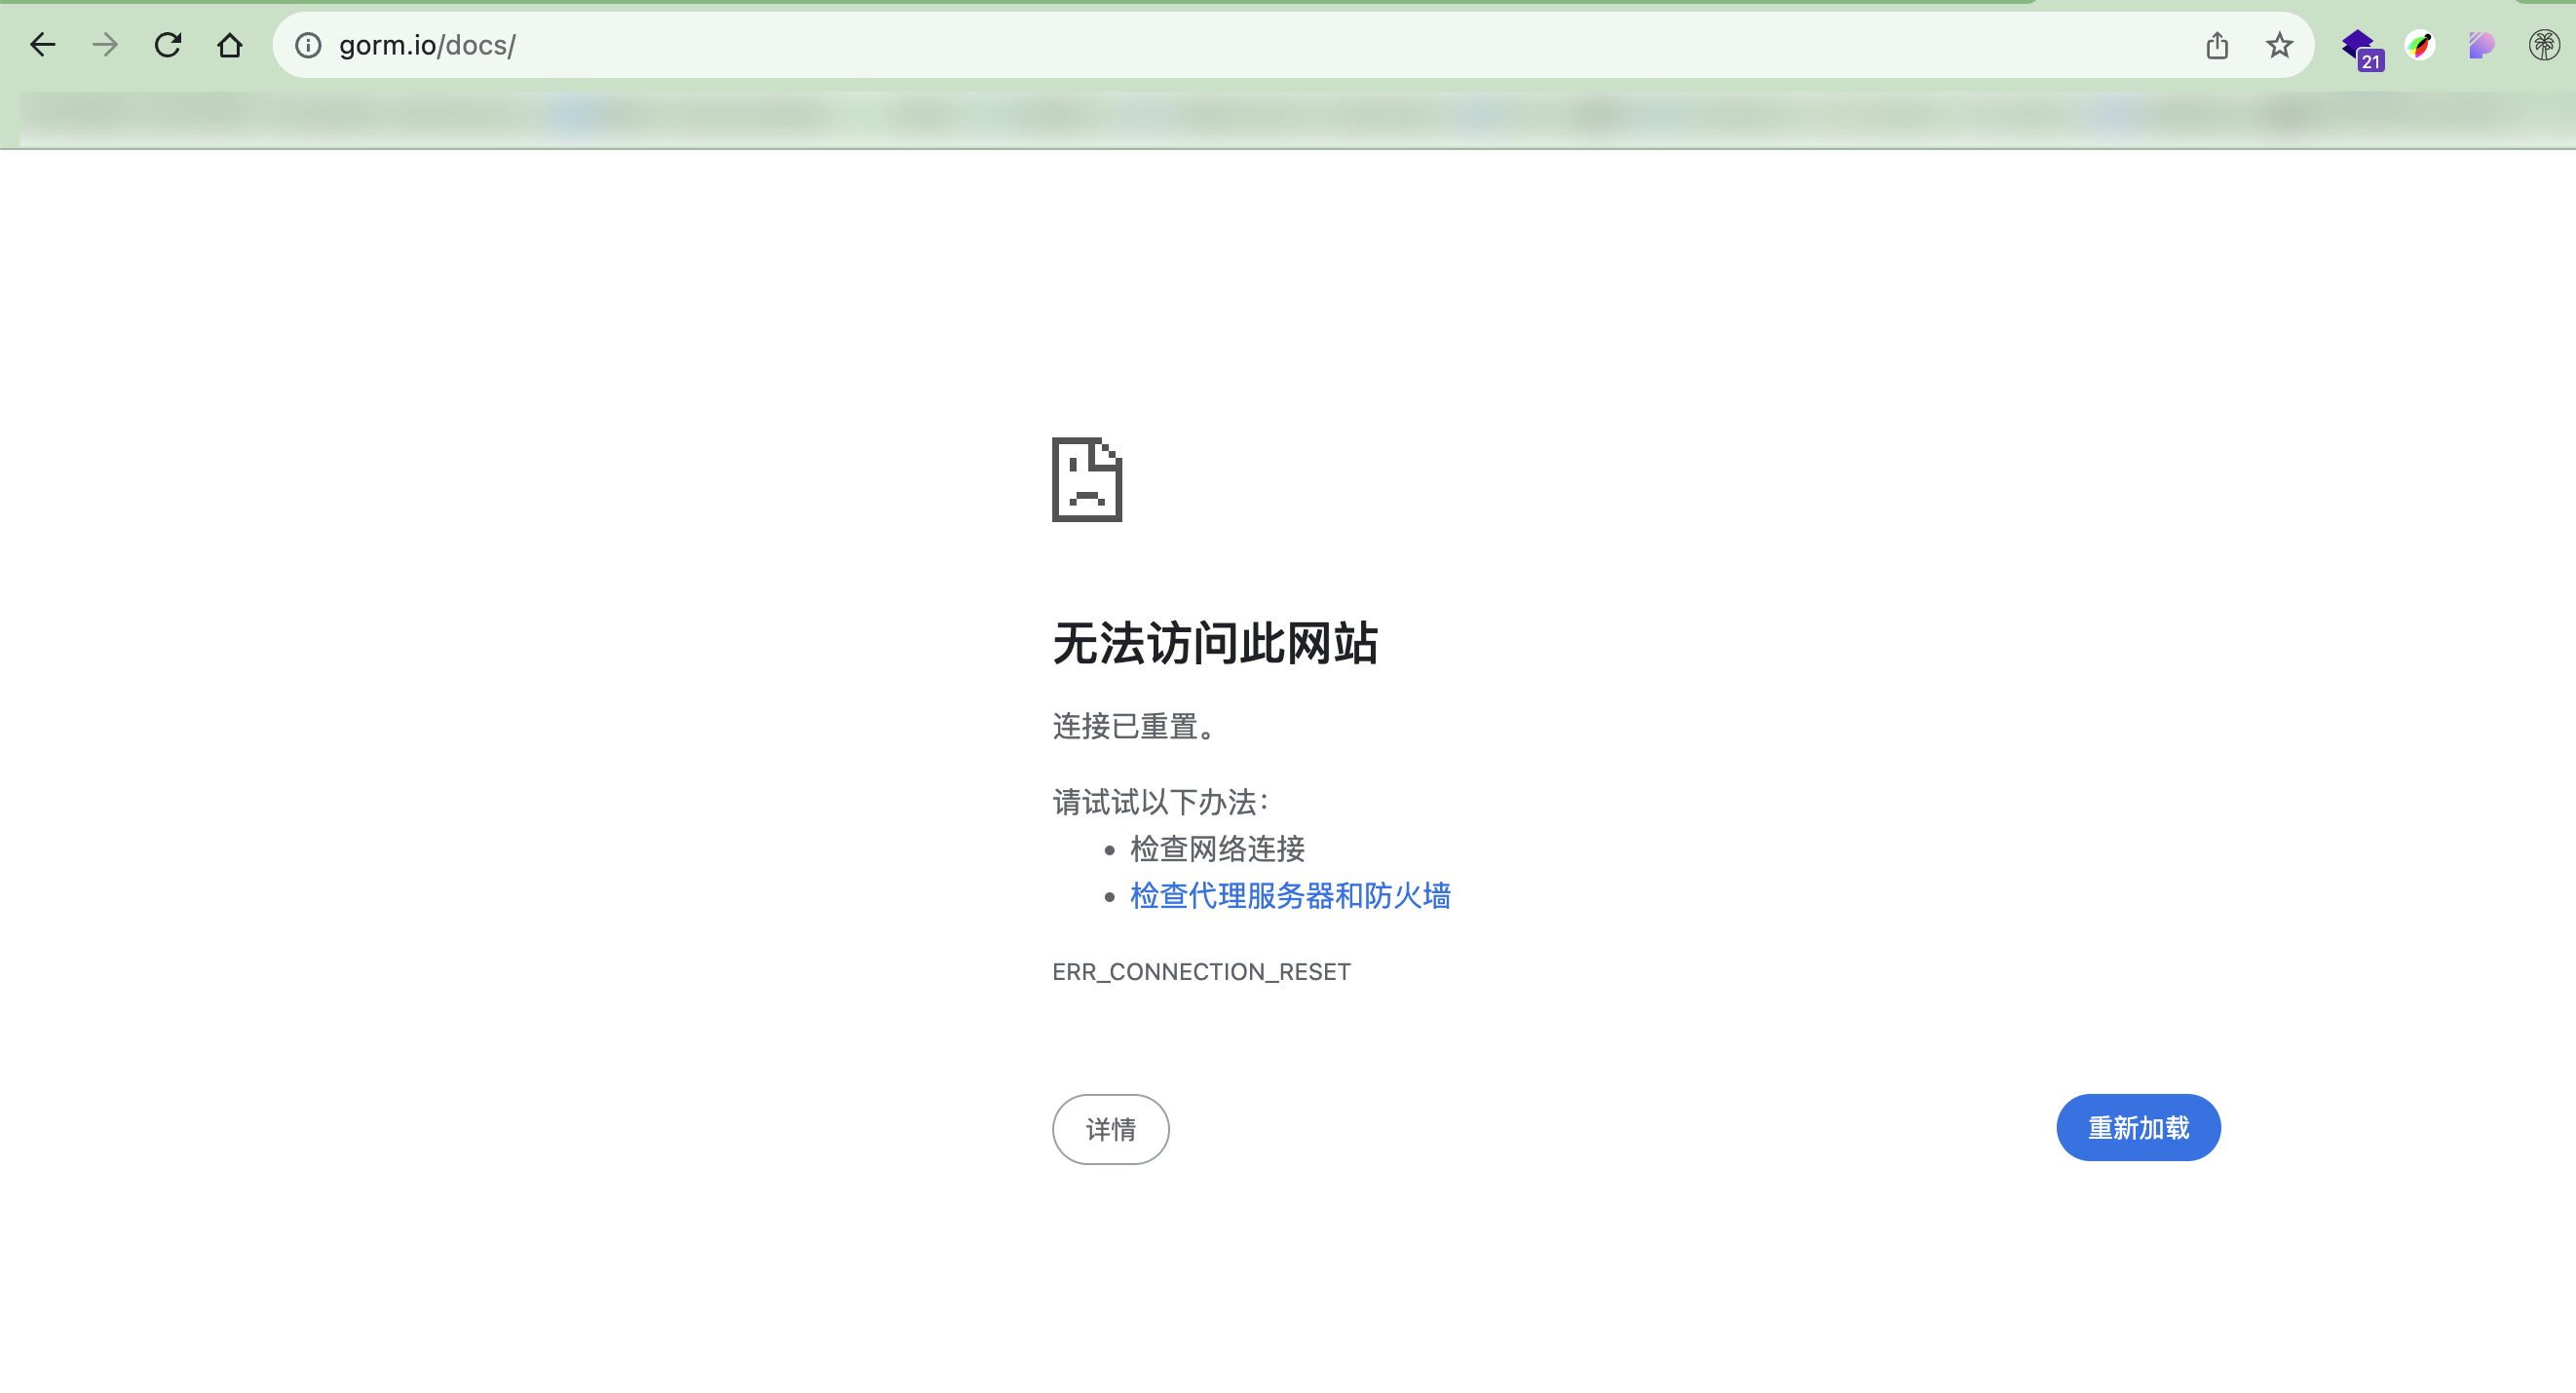The height and width of the screenshot is (1393, 2576).
Task: Click the forward navigation arrow
Action: pyautogui.click(x=104, y=45)
